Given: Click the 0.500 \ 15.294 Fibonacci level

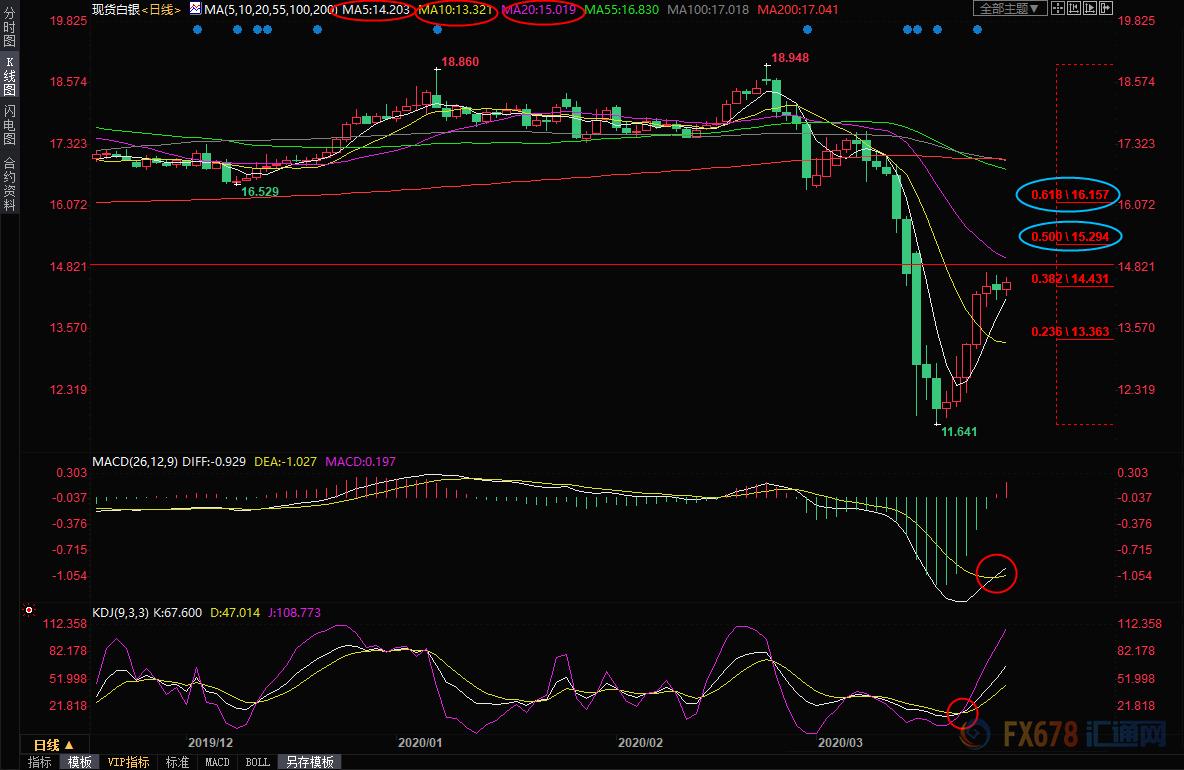Looking at the screenshot, I should click(x=1070, y=237).
